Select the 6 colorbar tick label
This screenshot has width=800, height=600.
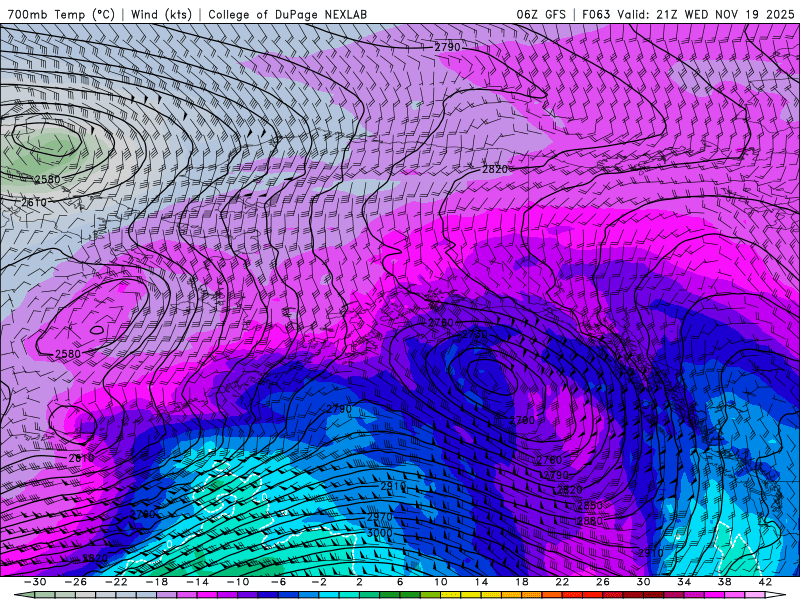[400, 582]
